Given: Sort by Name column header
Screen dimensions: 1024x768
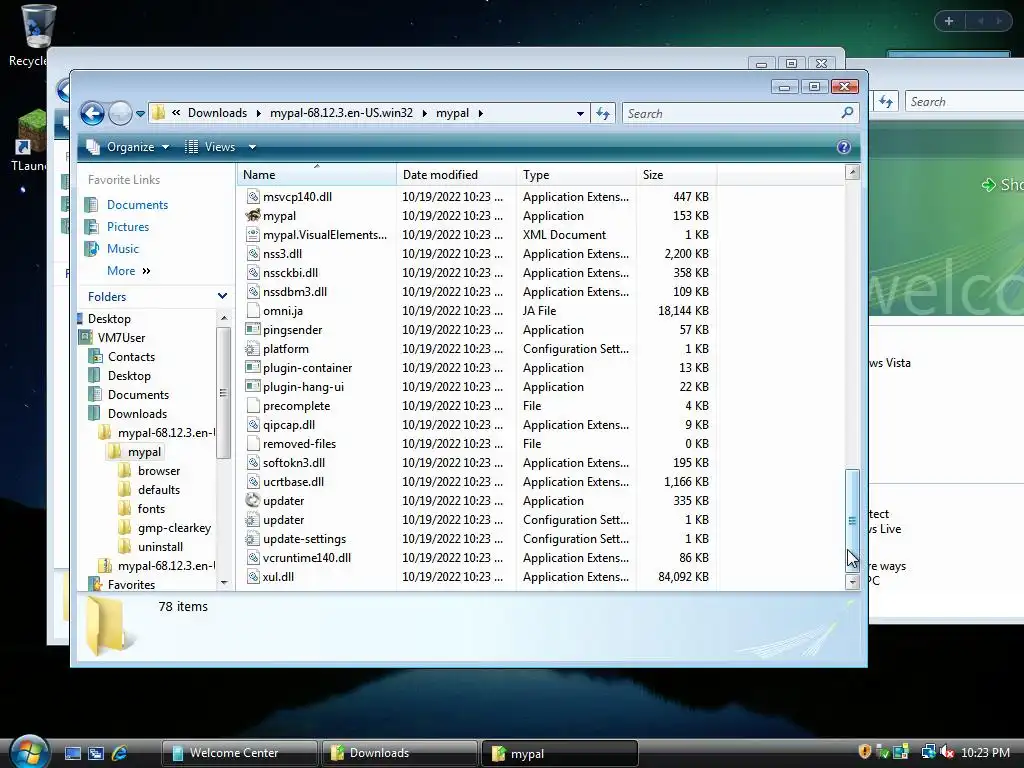Looking at the screenshot, I should (317, 174).
